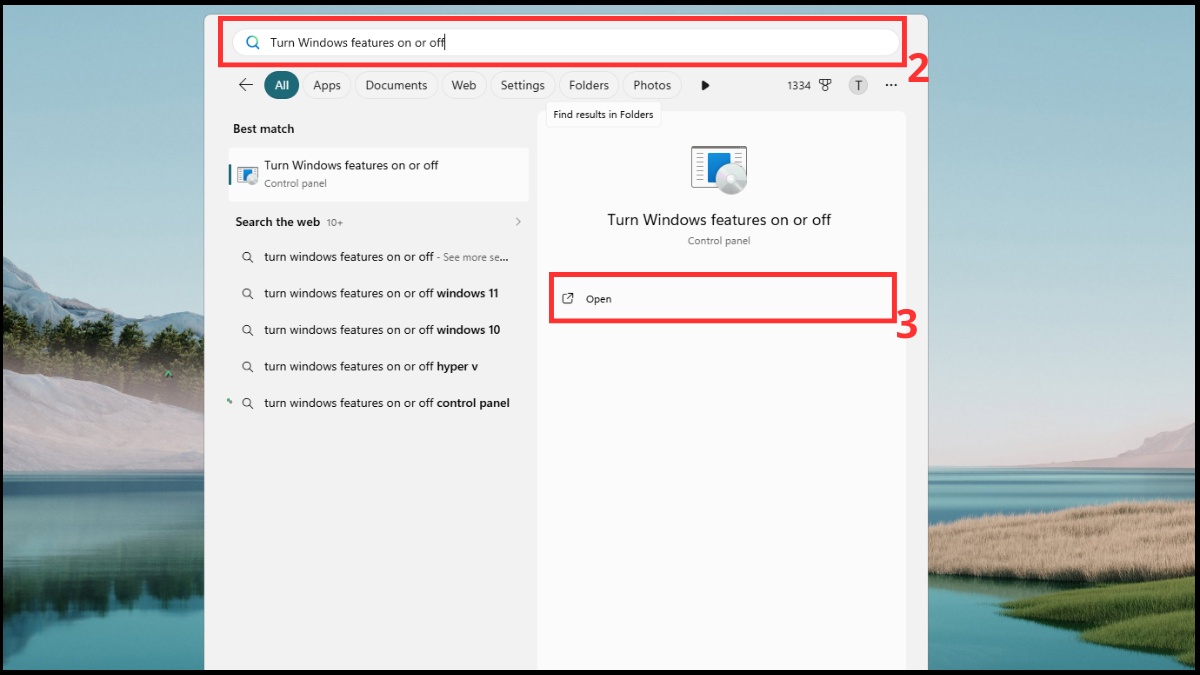Viewport: 1200px width, 675px height.
Task: Open the three-dot more options menu
Action: tap(891, 86)
